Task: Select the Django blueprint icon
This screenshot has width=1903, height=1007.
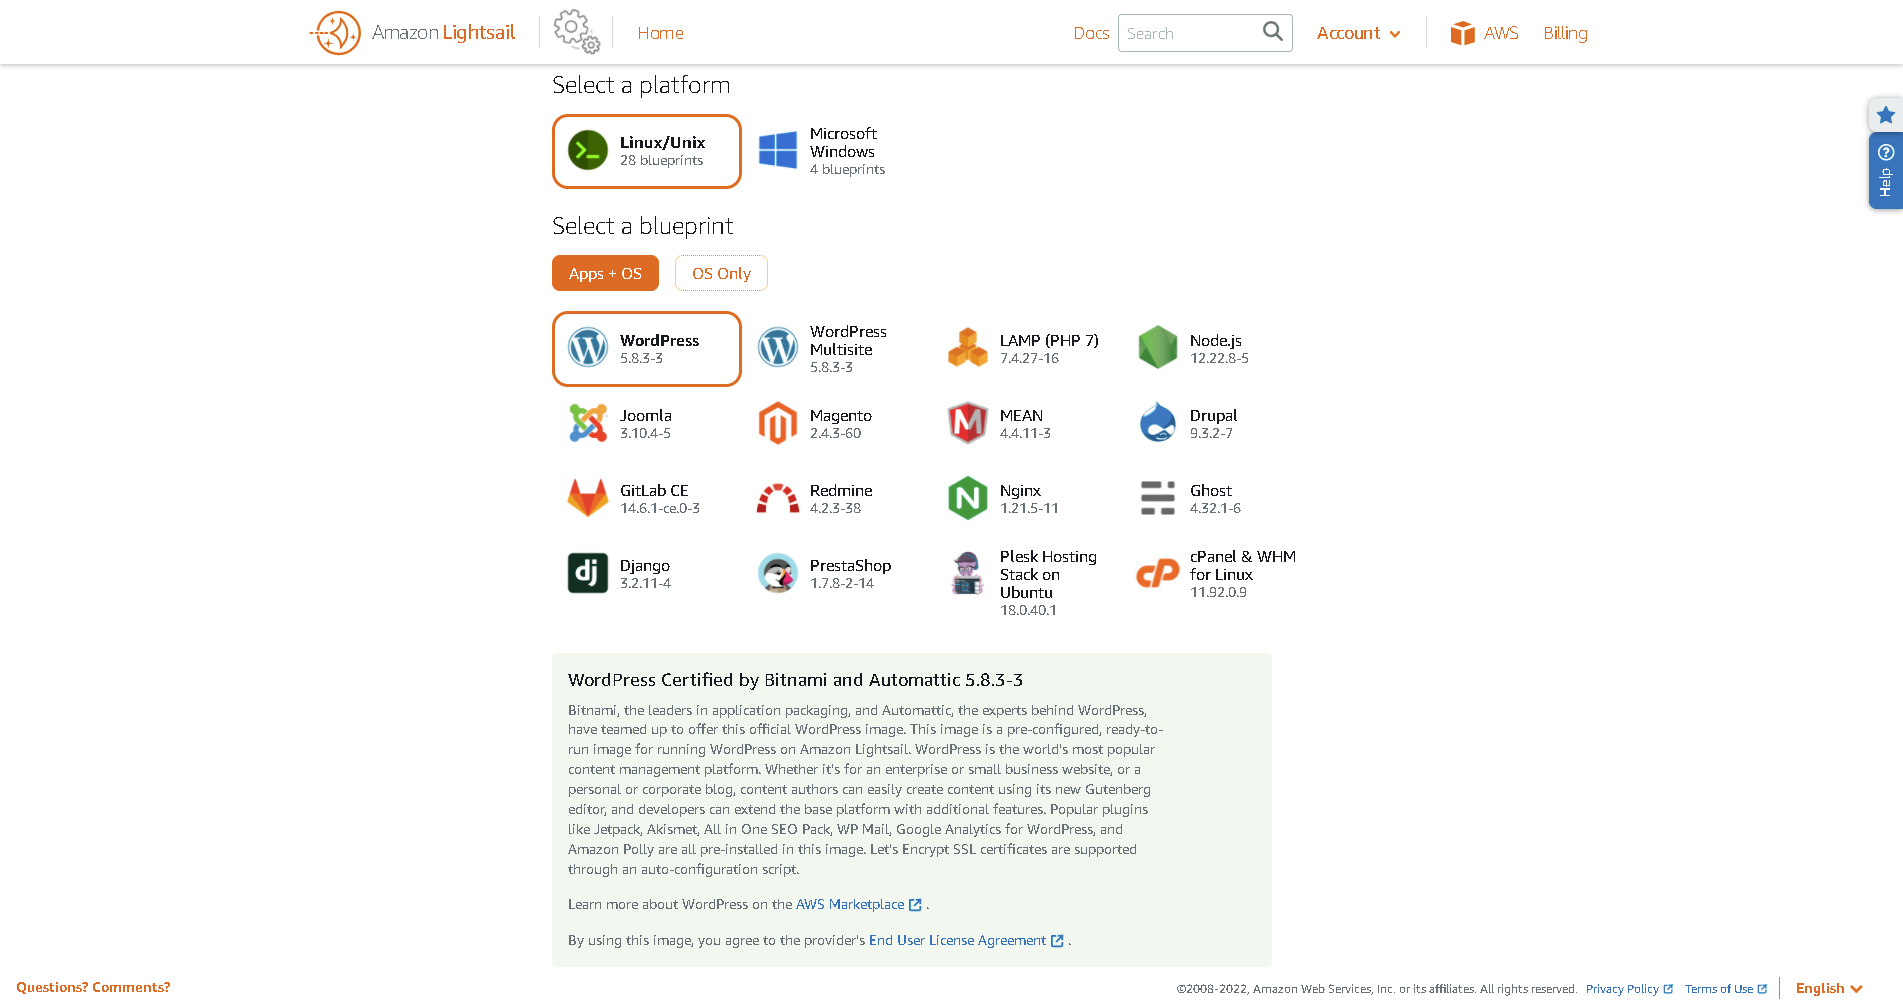Action: [x=588, y=572]
